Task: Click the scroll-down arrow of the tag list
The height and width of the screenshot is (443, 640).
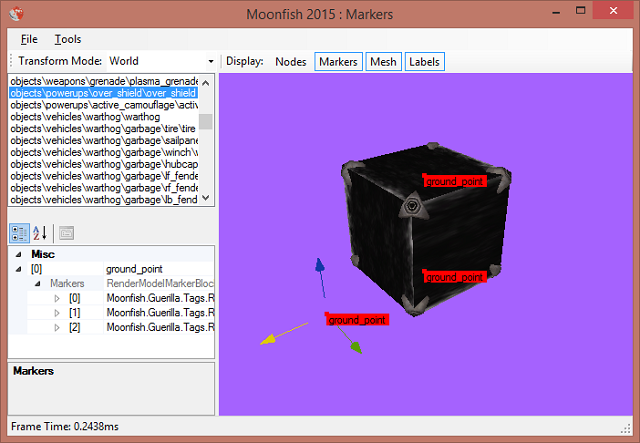Action: pyautogui.click(x=205, y=198)
